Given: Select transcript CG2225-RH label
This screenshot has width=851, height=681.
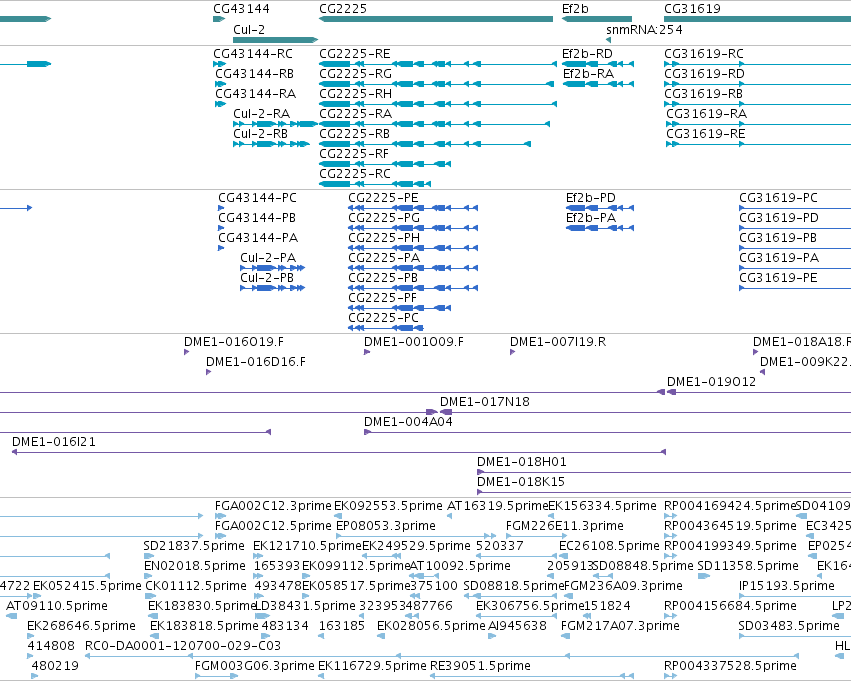Looking at the screenshot, I should coord(355,94).
